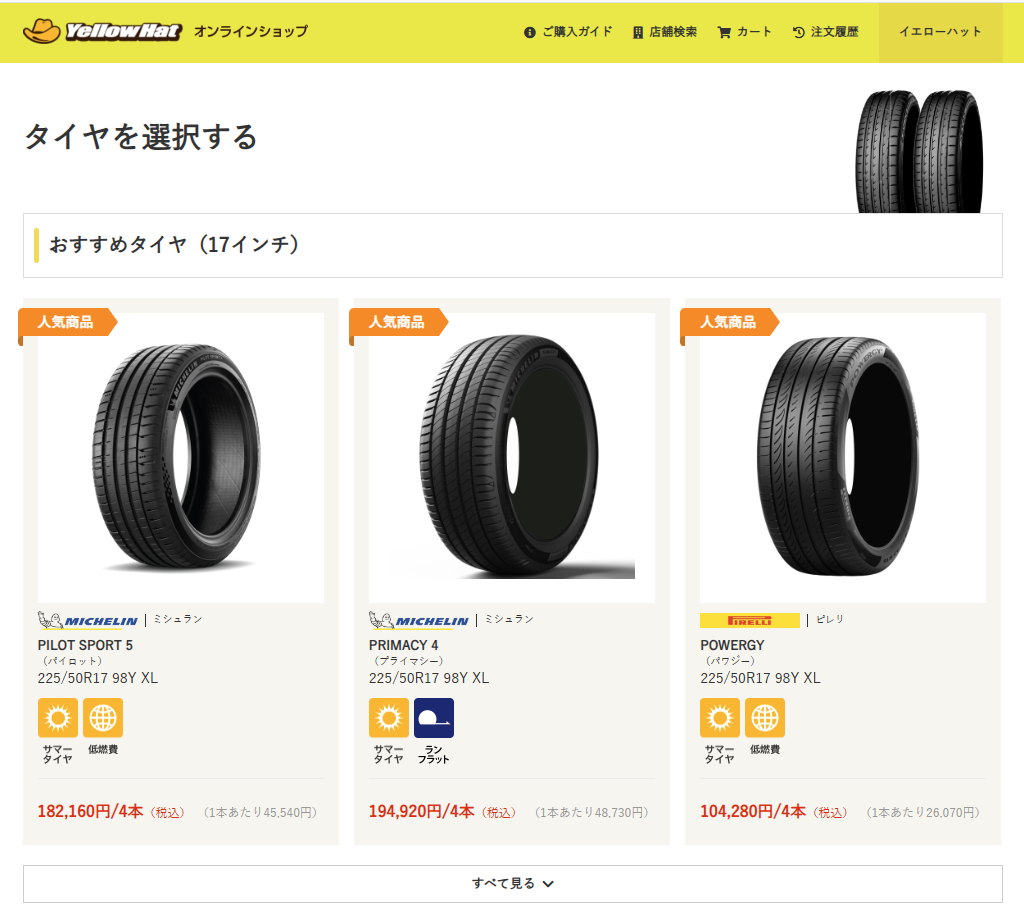Click Michelin logo on PILOT SPORT 5 card

point(88,620)
